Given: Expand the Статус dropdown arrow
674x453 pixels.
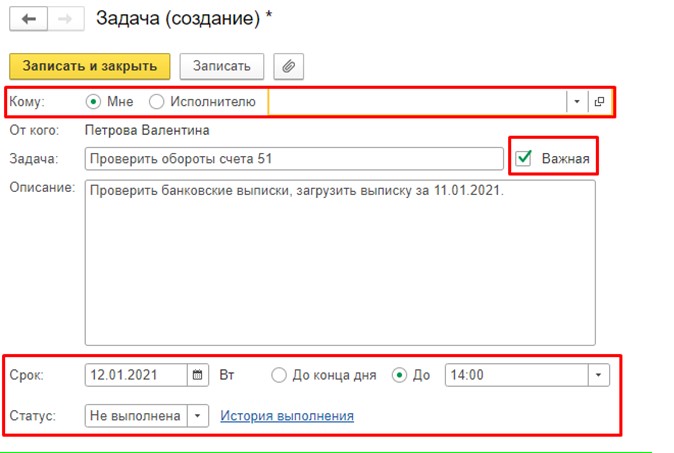Looking at the screenshot, I should click(x=197, y=415).
